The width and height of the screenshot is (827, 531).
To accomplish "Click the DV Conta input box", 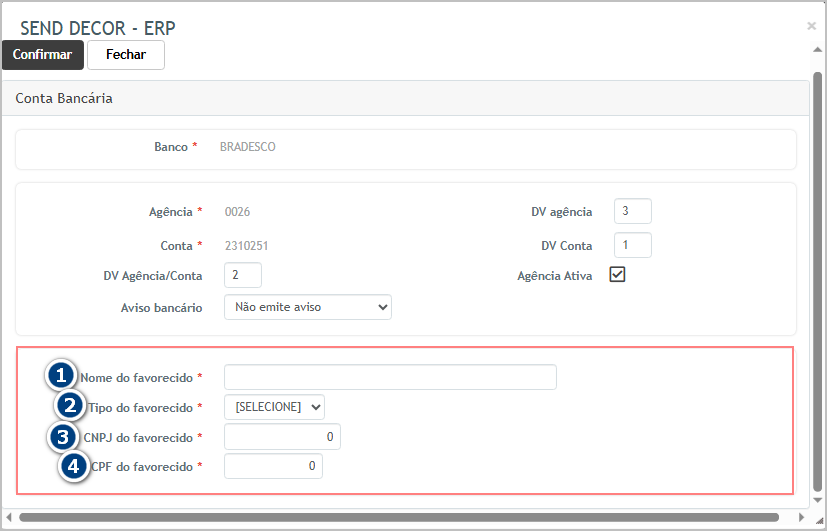I will tap(632, 245).
